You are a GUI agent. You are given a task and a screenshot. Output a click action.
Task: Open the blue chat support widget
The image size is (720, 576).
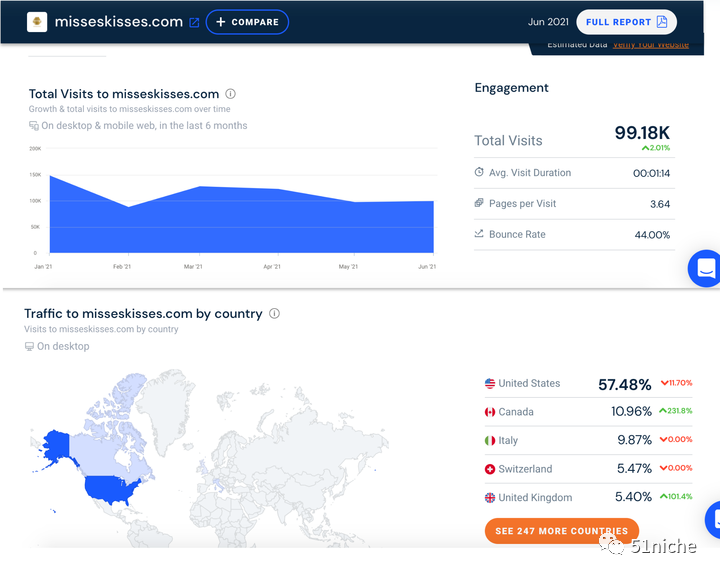click(706, 269)
